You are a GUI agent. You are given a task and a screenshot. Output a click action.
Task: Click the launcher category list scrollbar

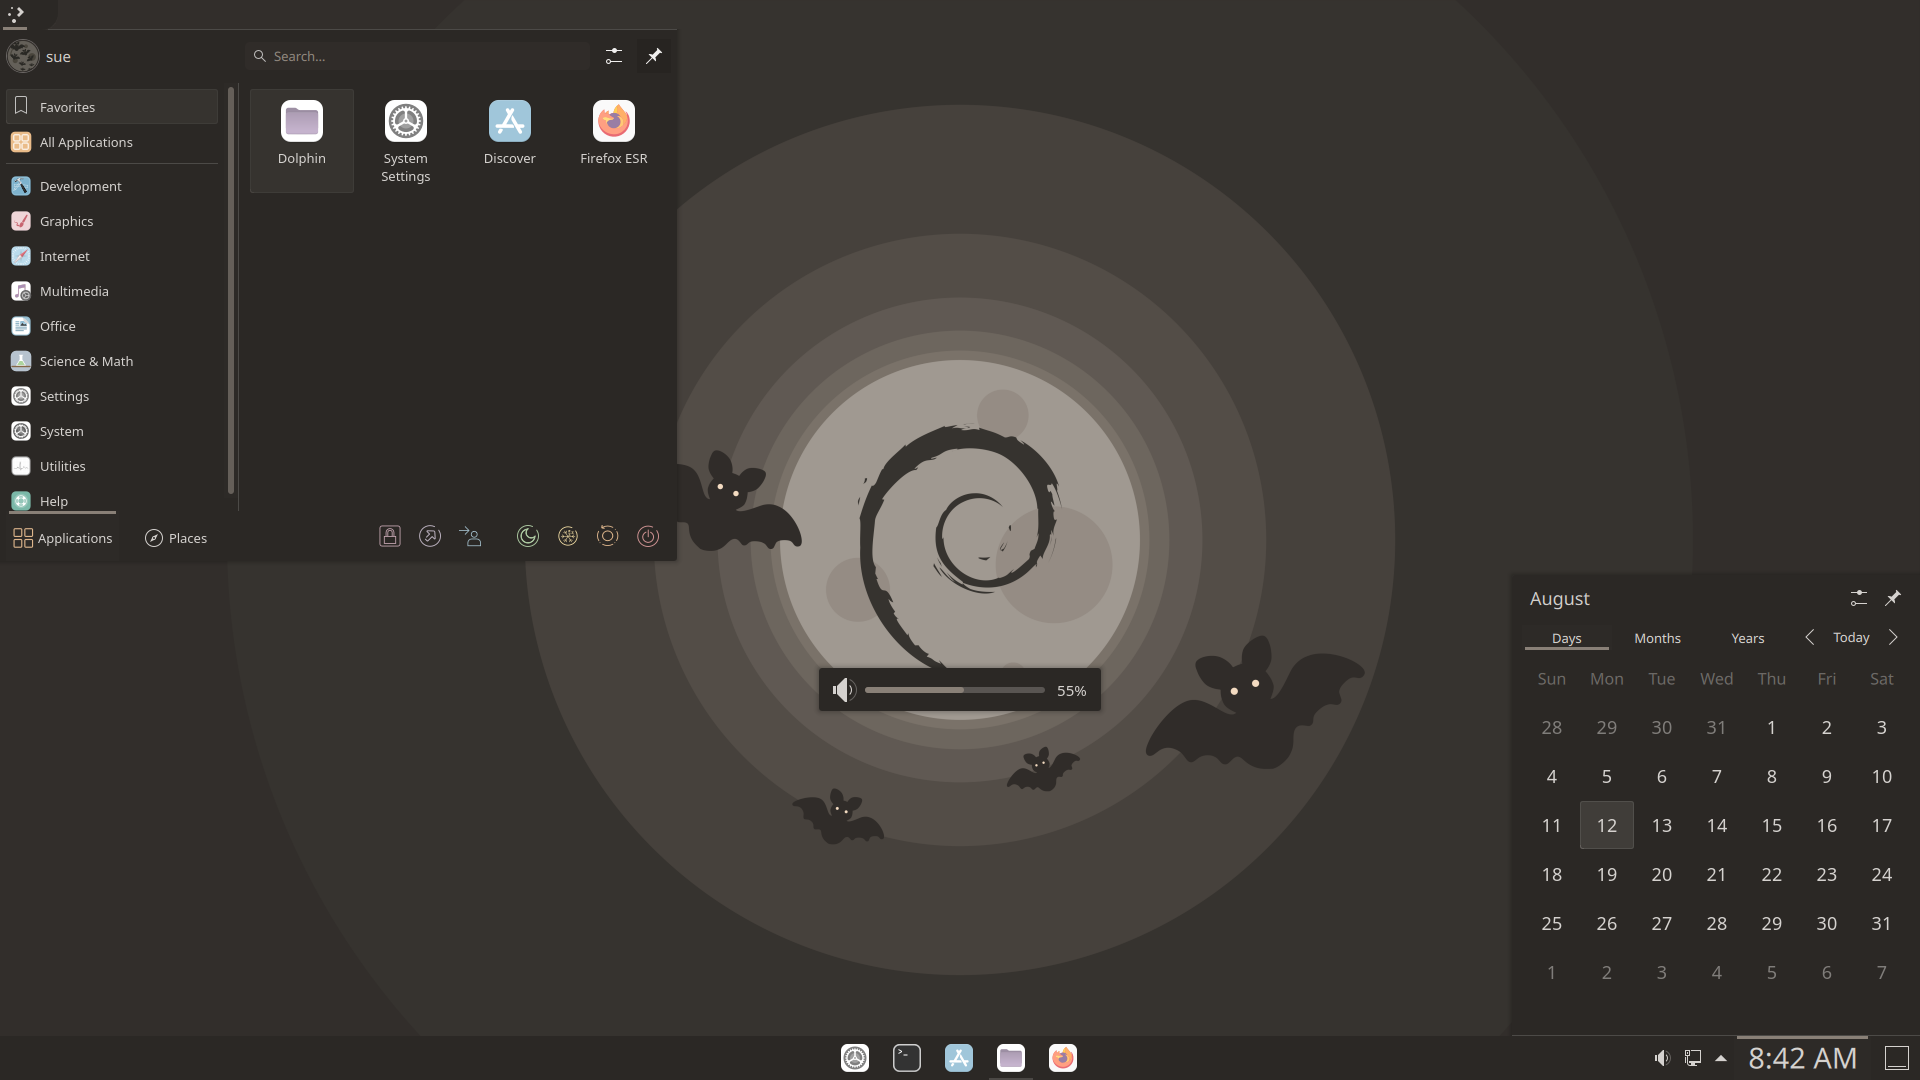231,290
